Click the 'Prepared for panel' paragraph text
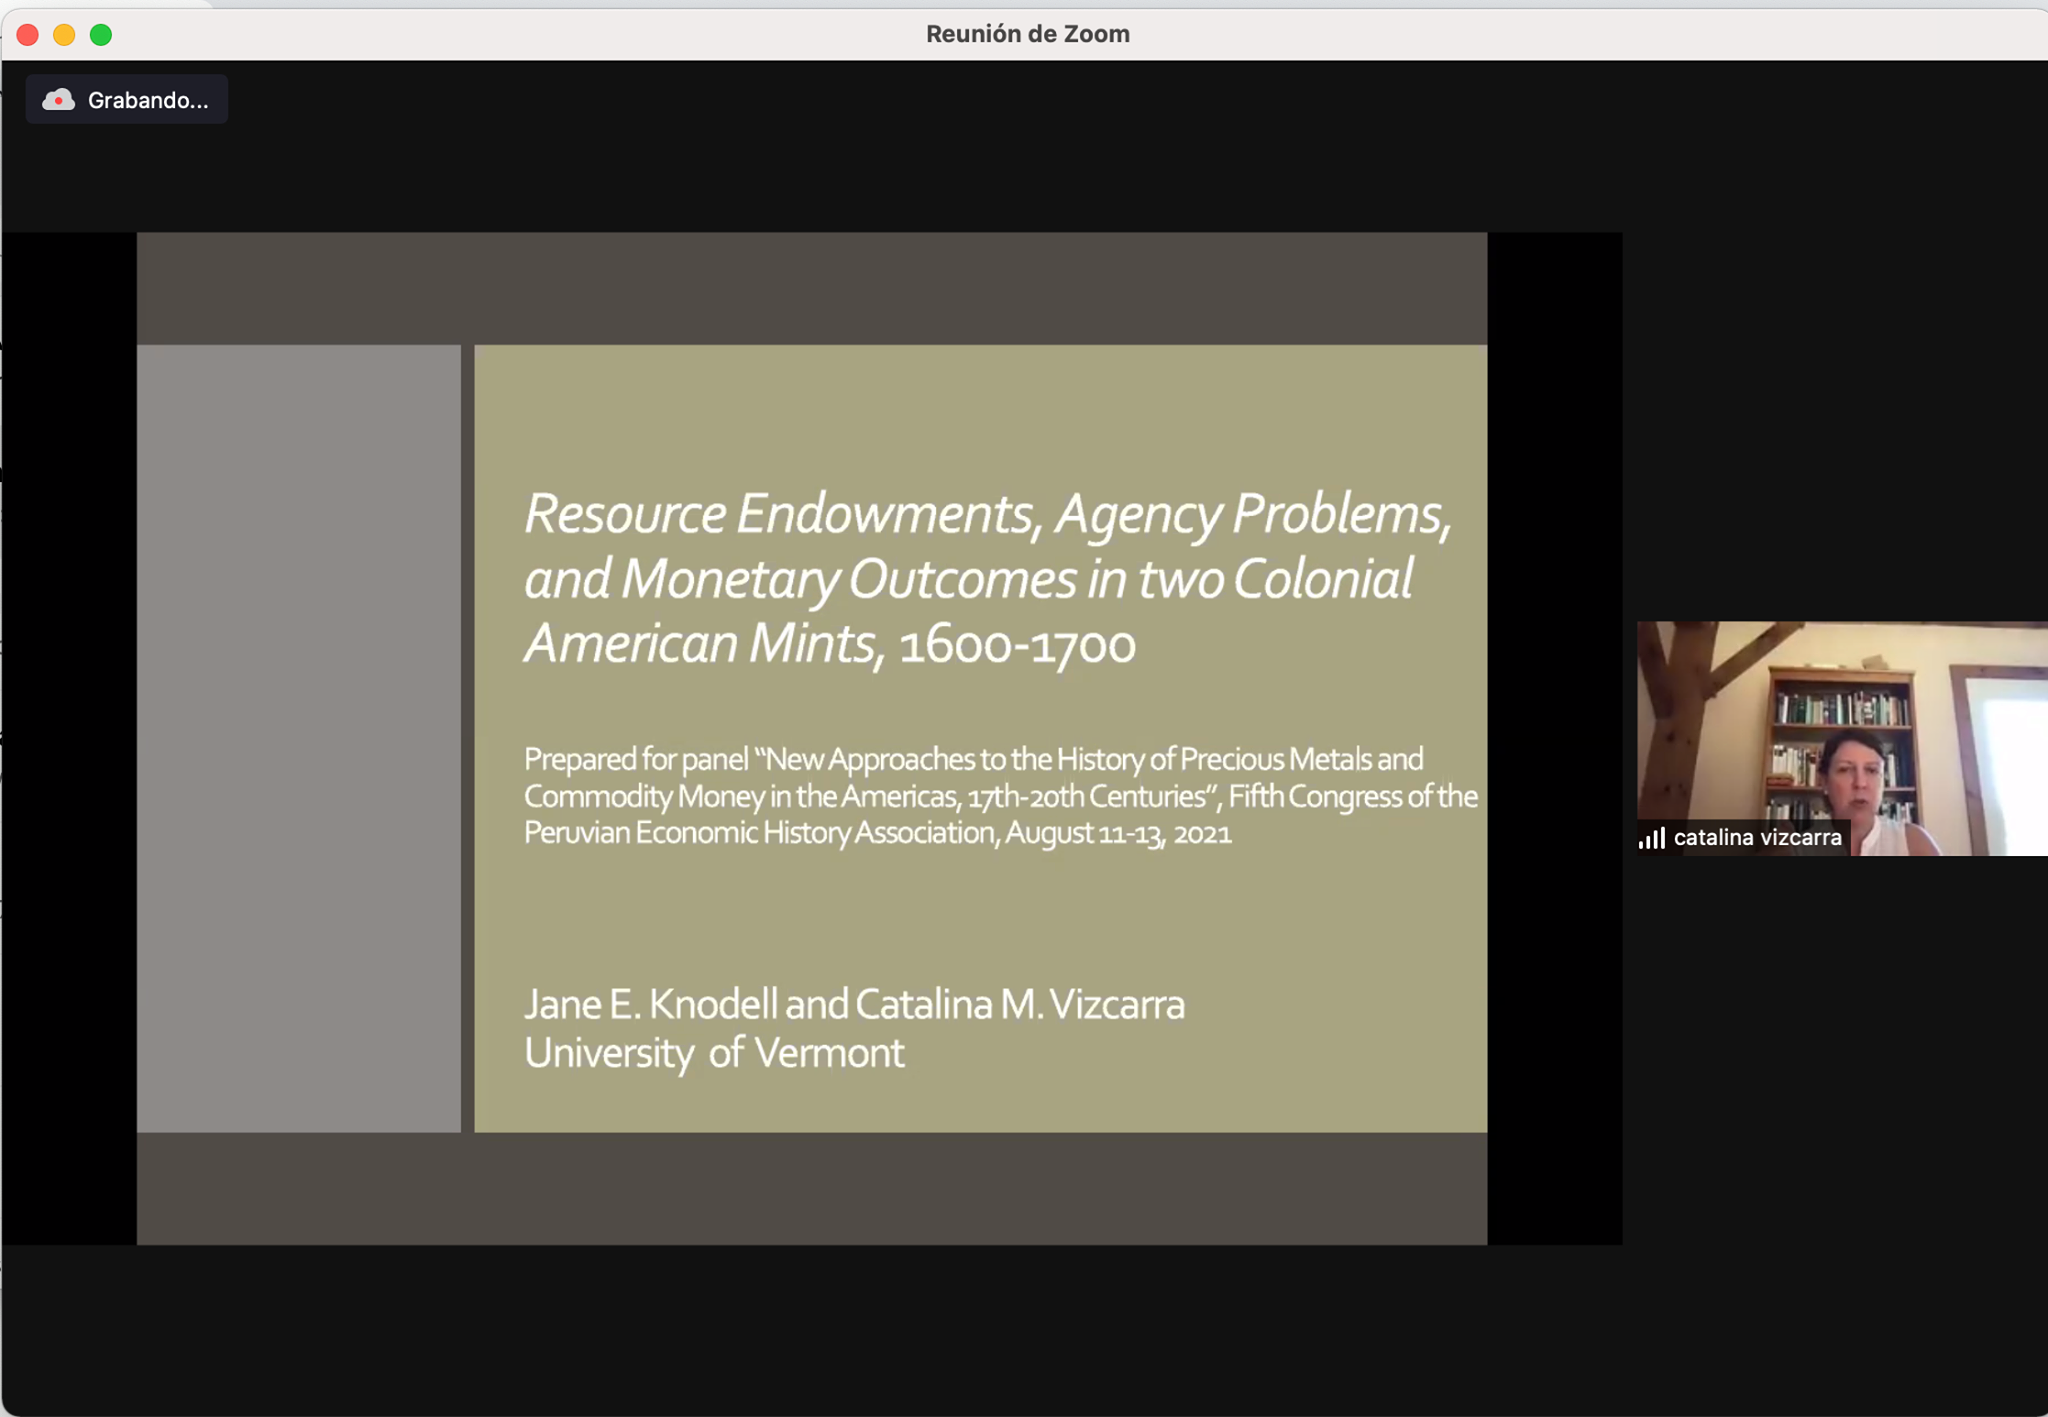This screenshot has height=1417, width=2048. point(1000,796)
